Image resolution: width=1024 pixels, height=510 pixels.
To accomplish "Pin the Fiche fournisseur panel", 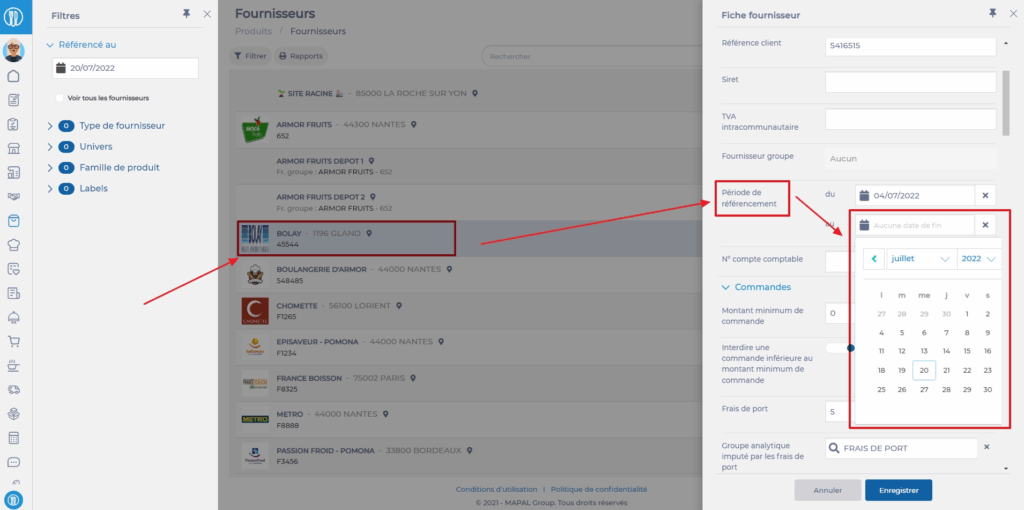I will click(x=992, y=14).
